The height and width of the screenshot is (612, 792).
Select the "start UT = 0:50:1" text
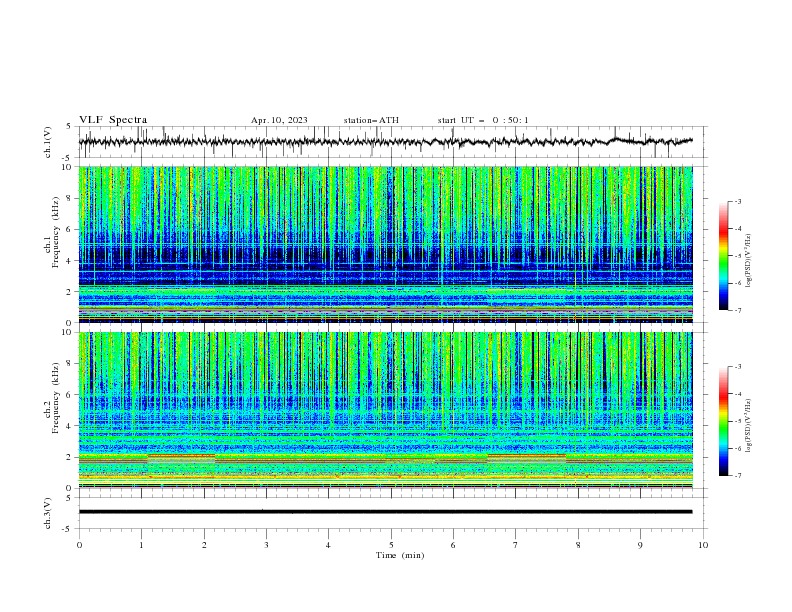point(483,120)
